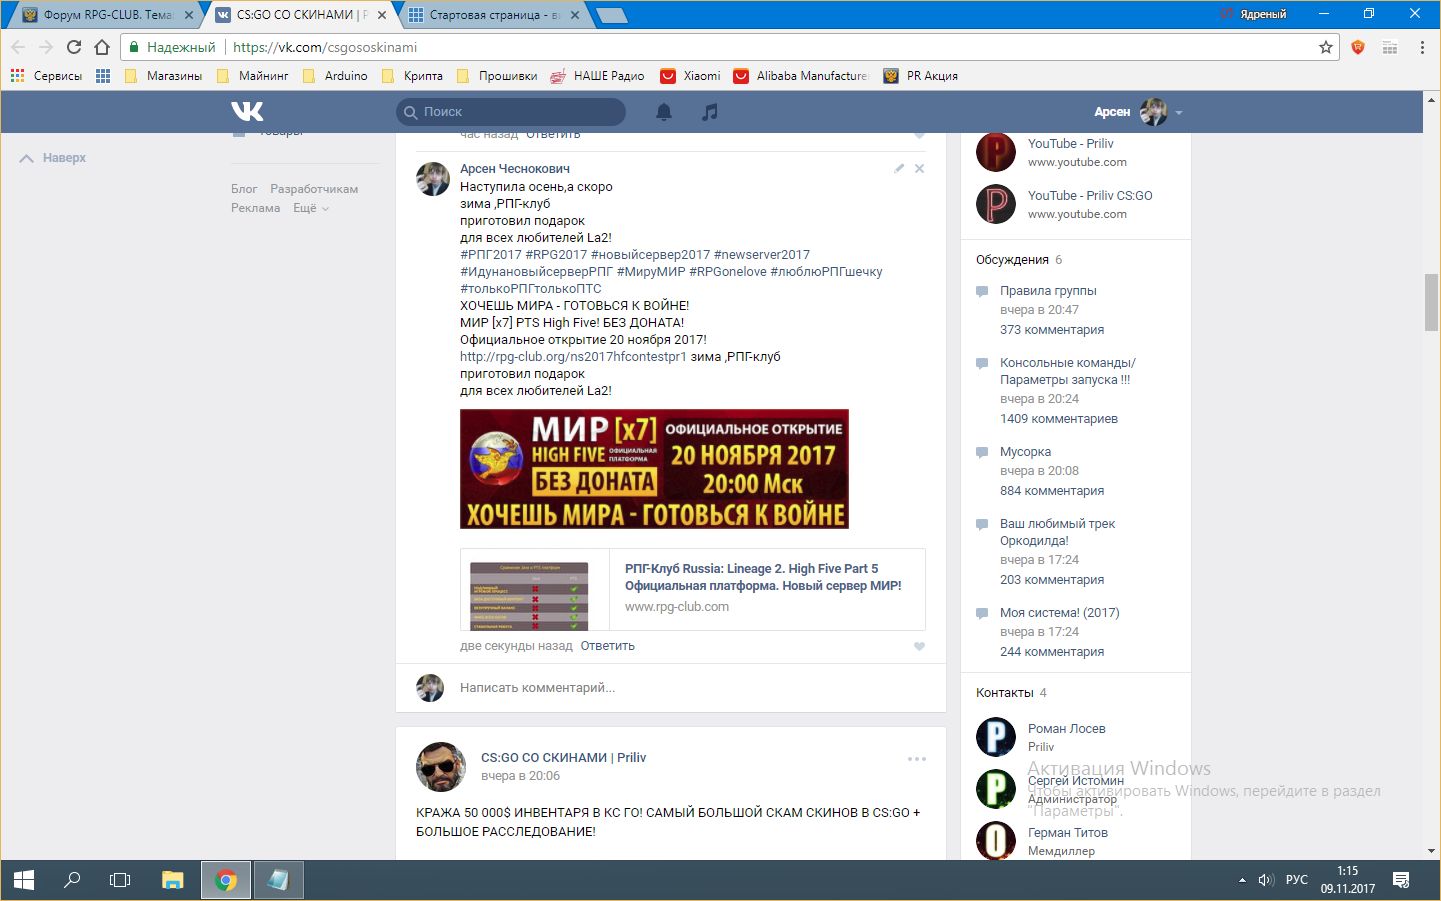
Task: Reload the page with refresh icon
Action: pos(74,47)
